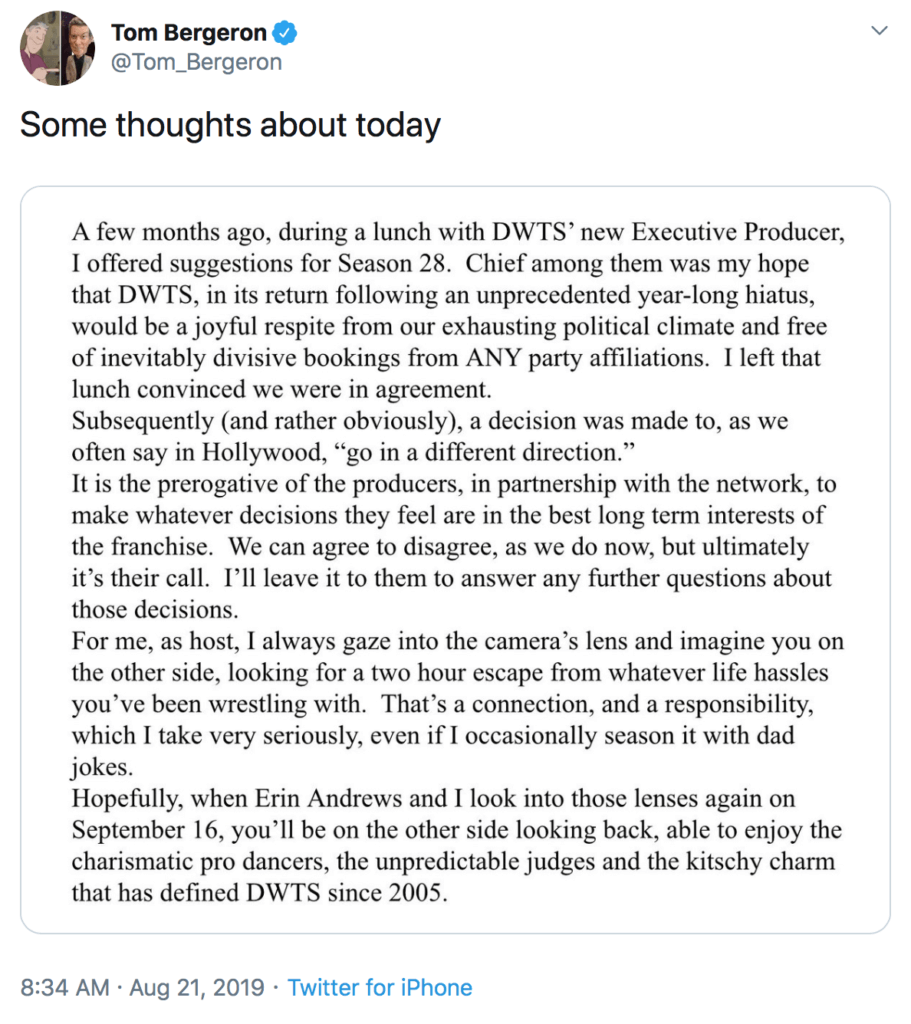Open the Tom Bergeron display name
The height and width of the screenshot is (1024, 911).
tap(188, 33)
